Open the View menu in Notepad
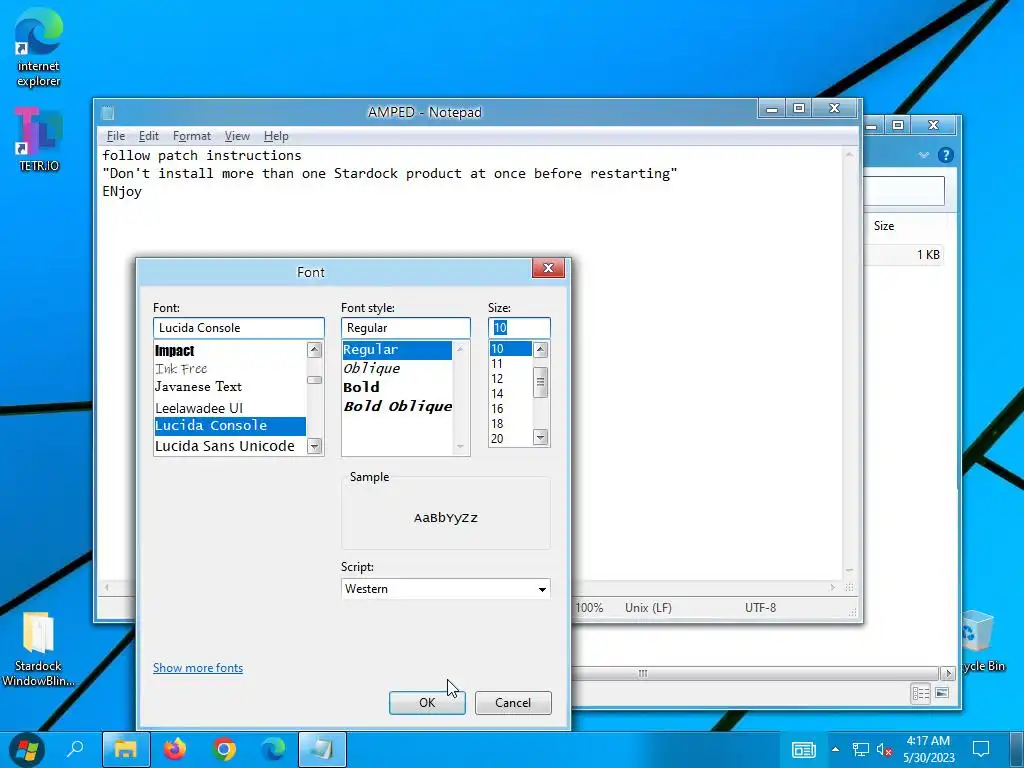 237,136
